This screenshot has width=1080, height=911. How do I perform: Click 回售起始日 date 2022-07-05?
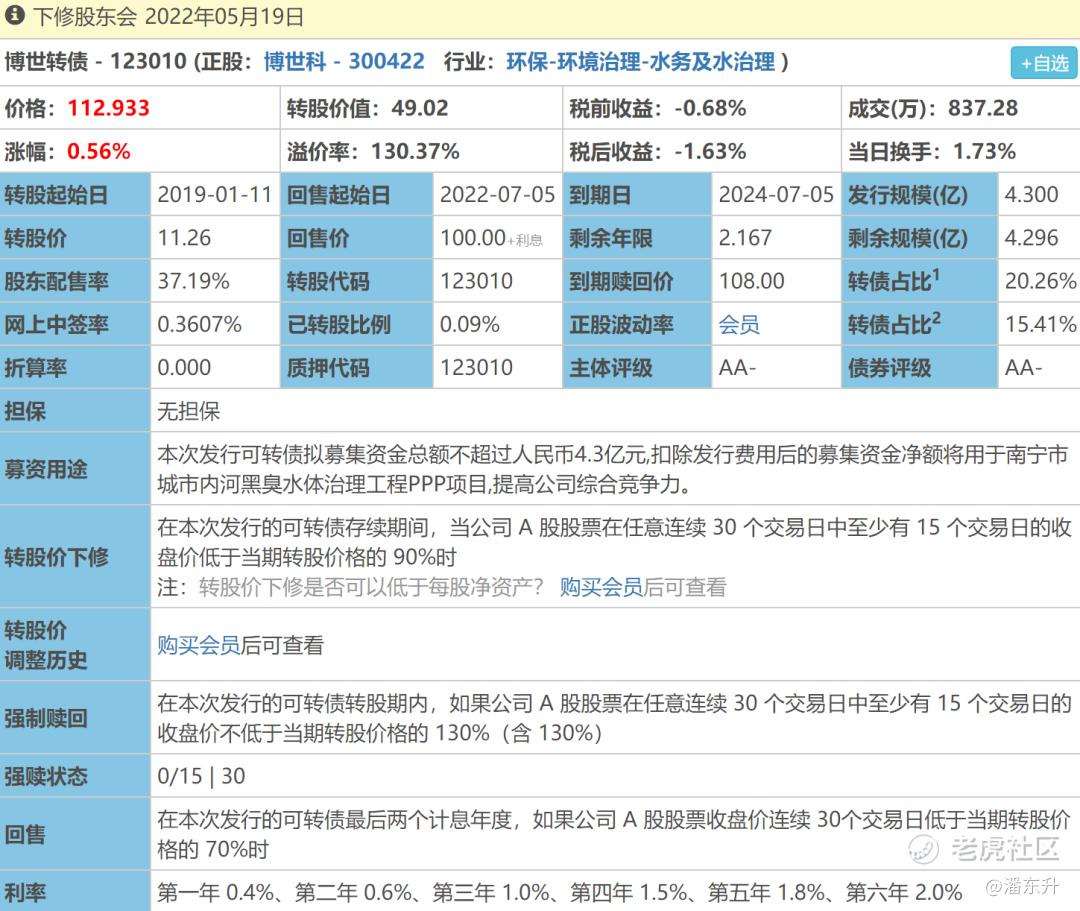[497, 194]
